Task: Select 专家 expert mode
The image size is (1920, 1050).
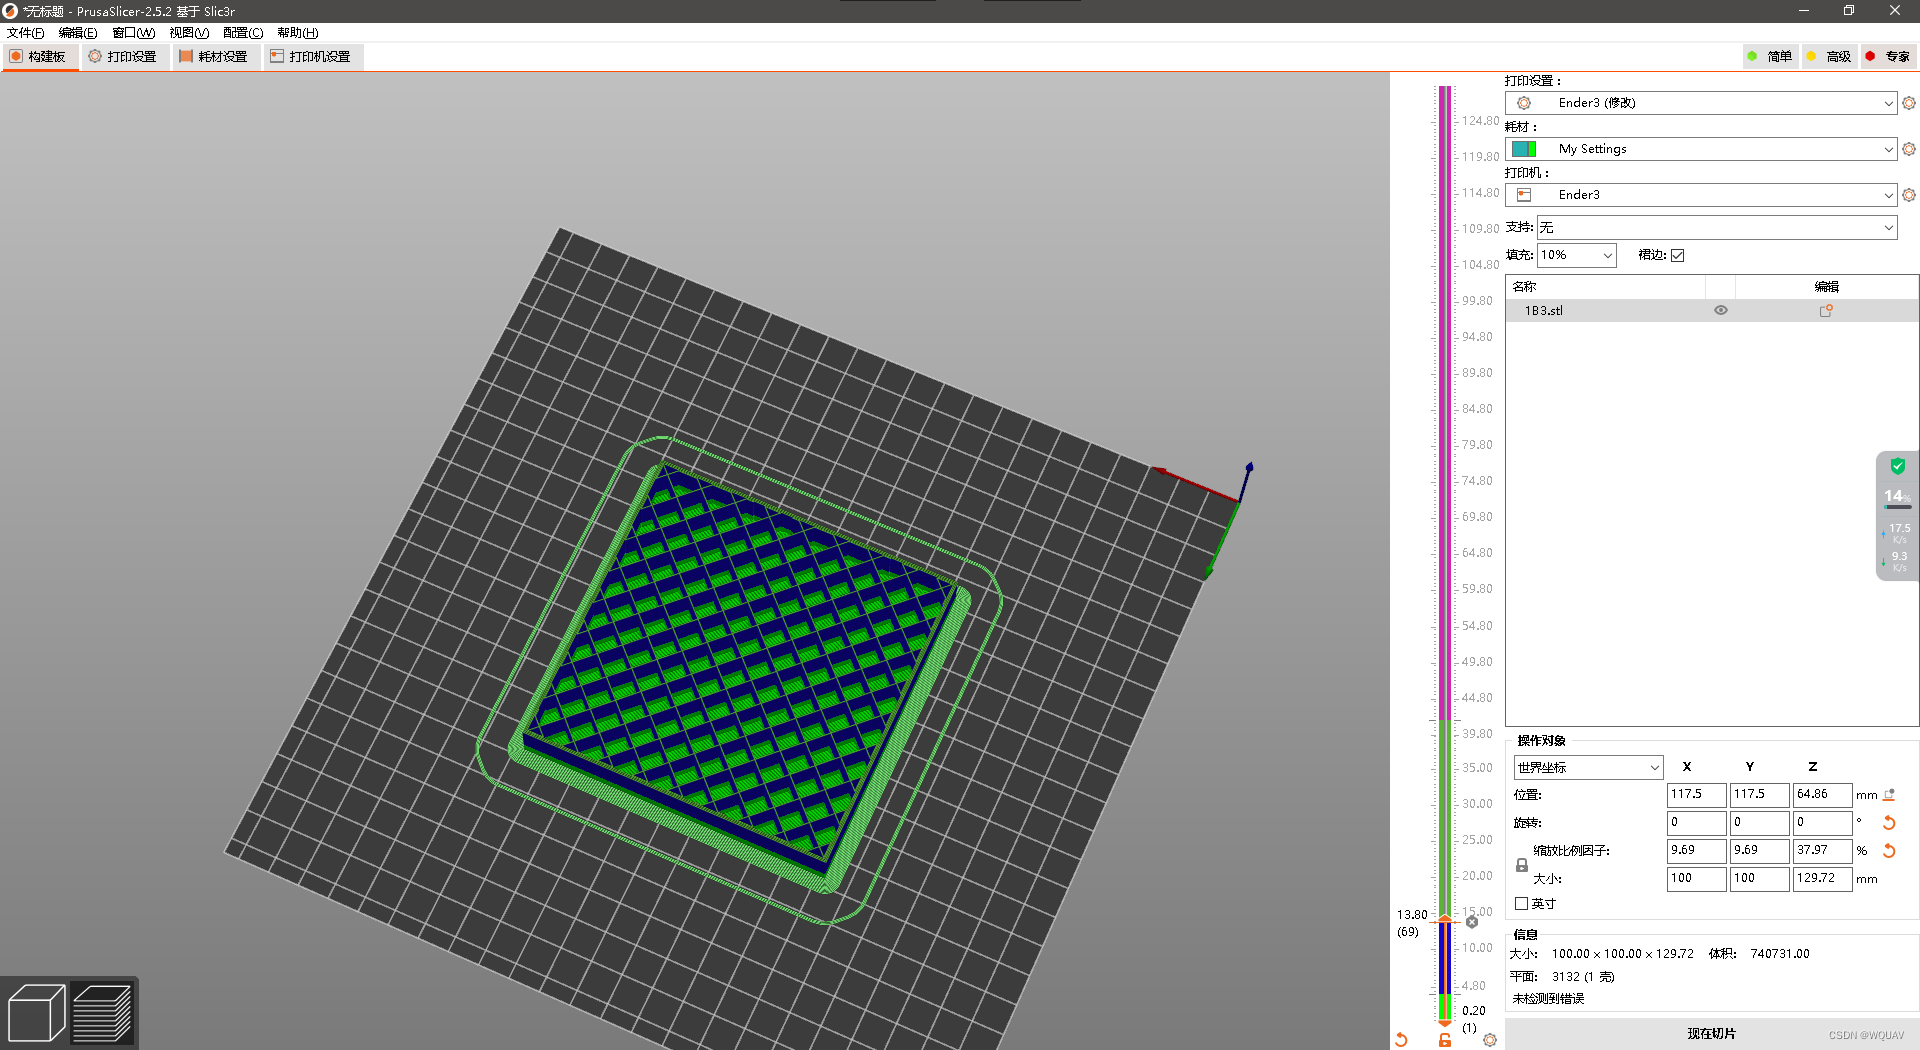Action: [1888, 57]
